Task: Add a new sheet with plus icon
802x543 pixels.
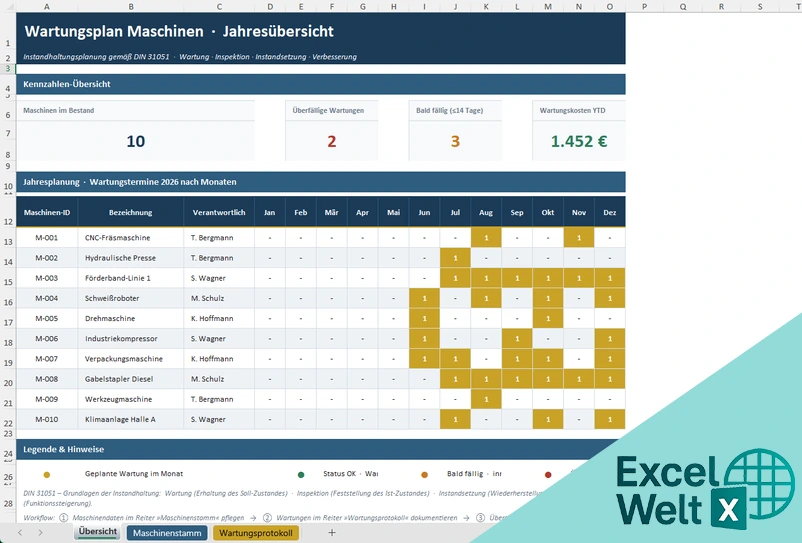Action: tap(332, 533)
